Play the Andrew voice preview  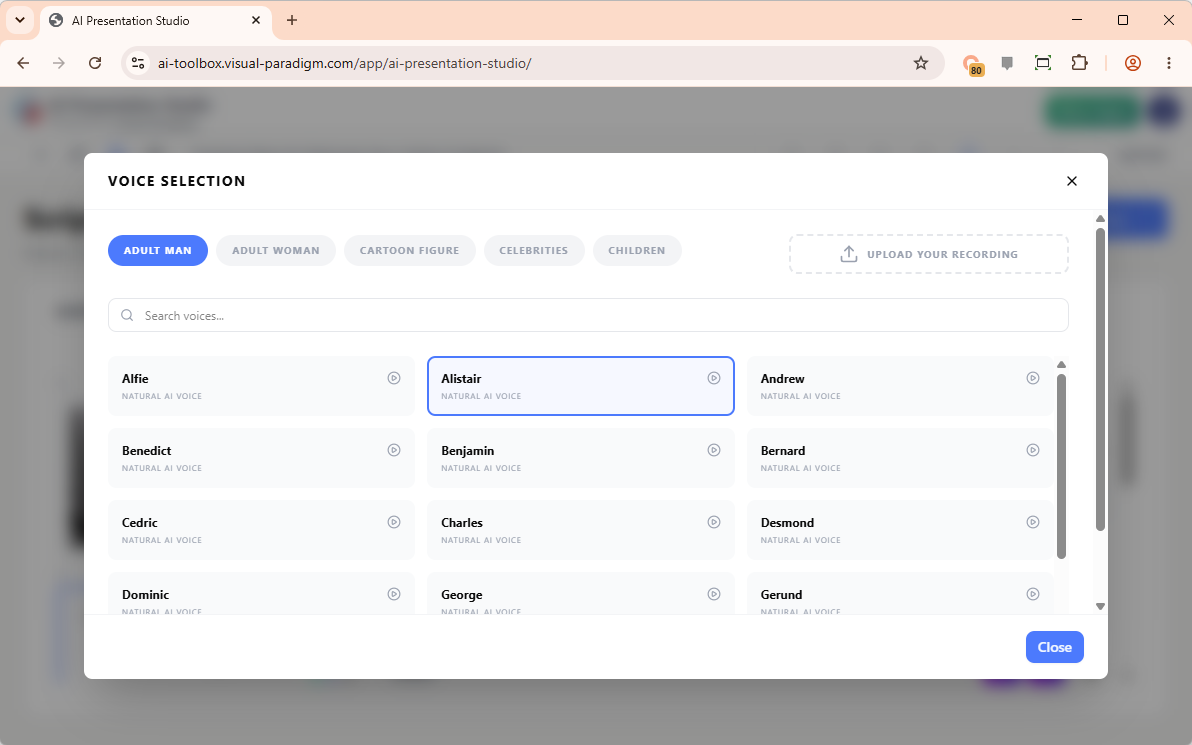(x=1032, y=378)
